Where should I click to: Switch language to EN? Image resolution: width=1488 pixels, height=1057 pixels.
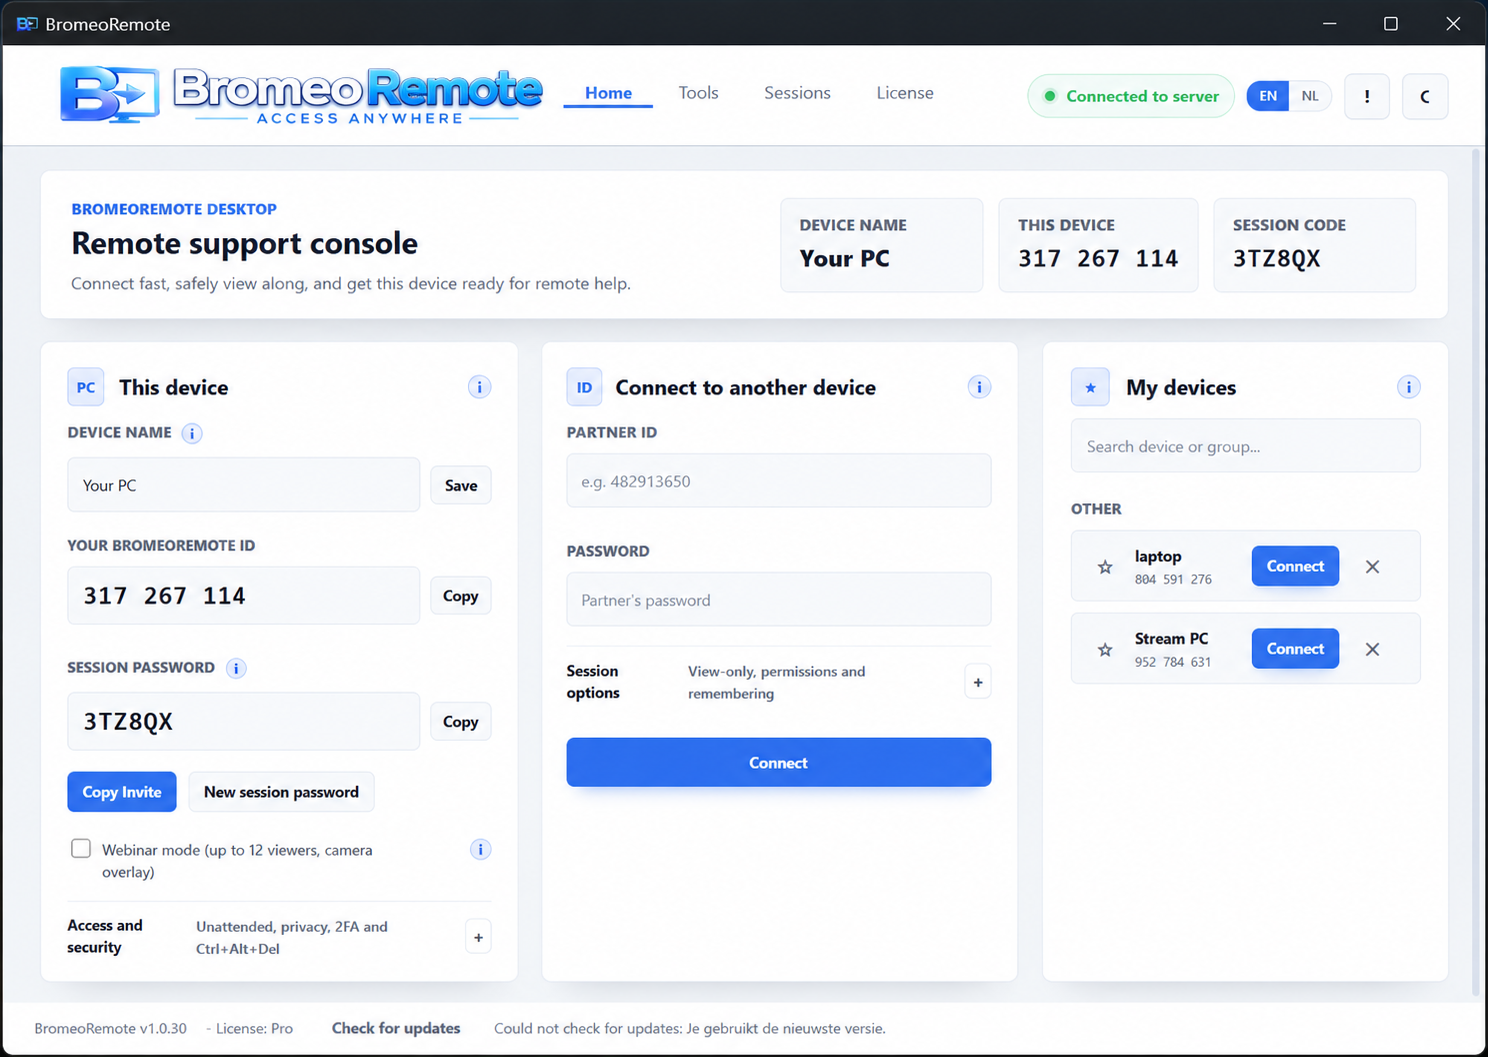(1268, 96)
